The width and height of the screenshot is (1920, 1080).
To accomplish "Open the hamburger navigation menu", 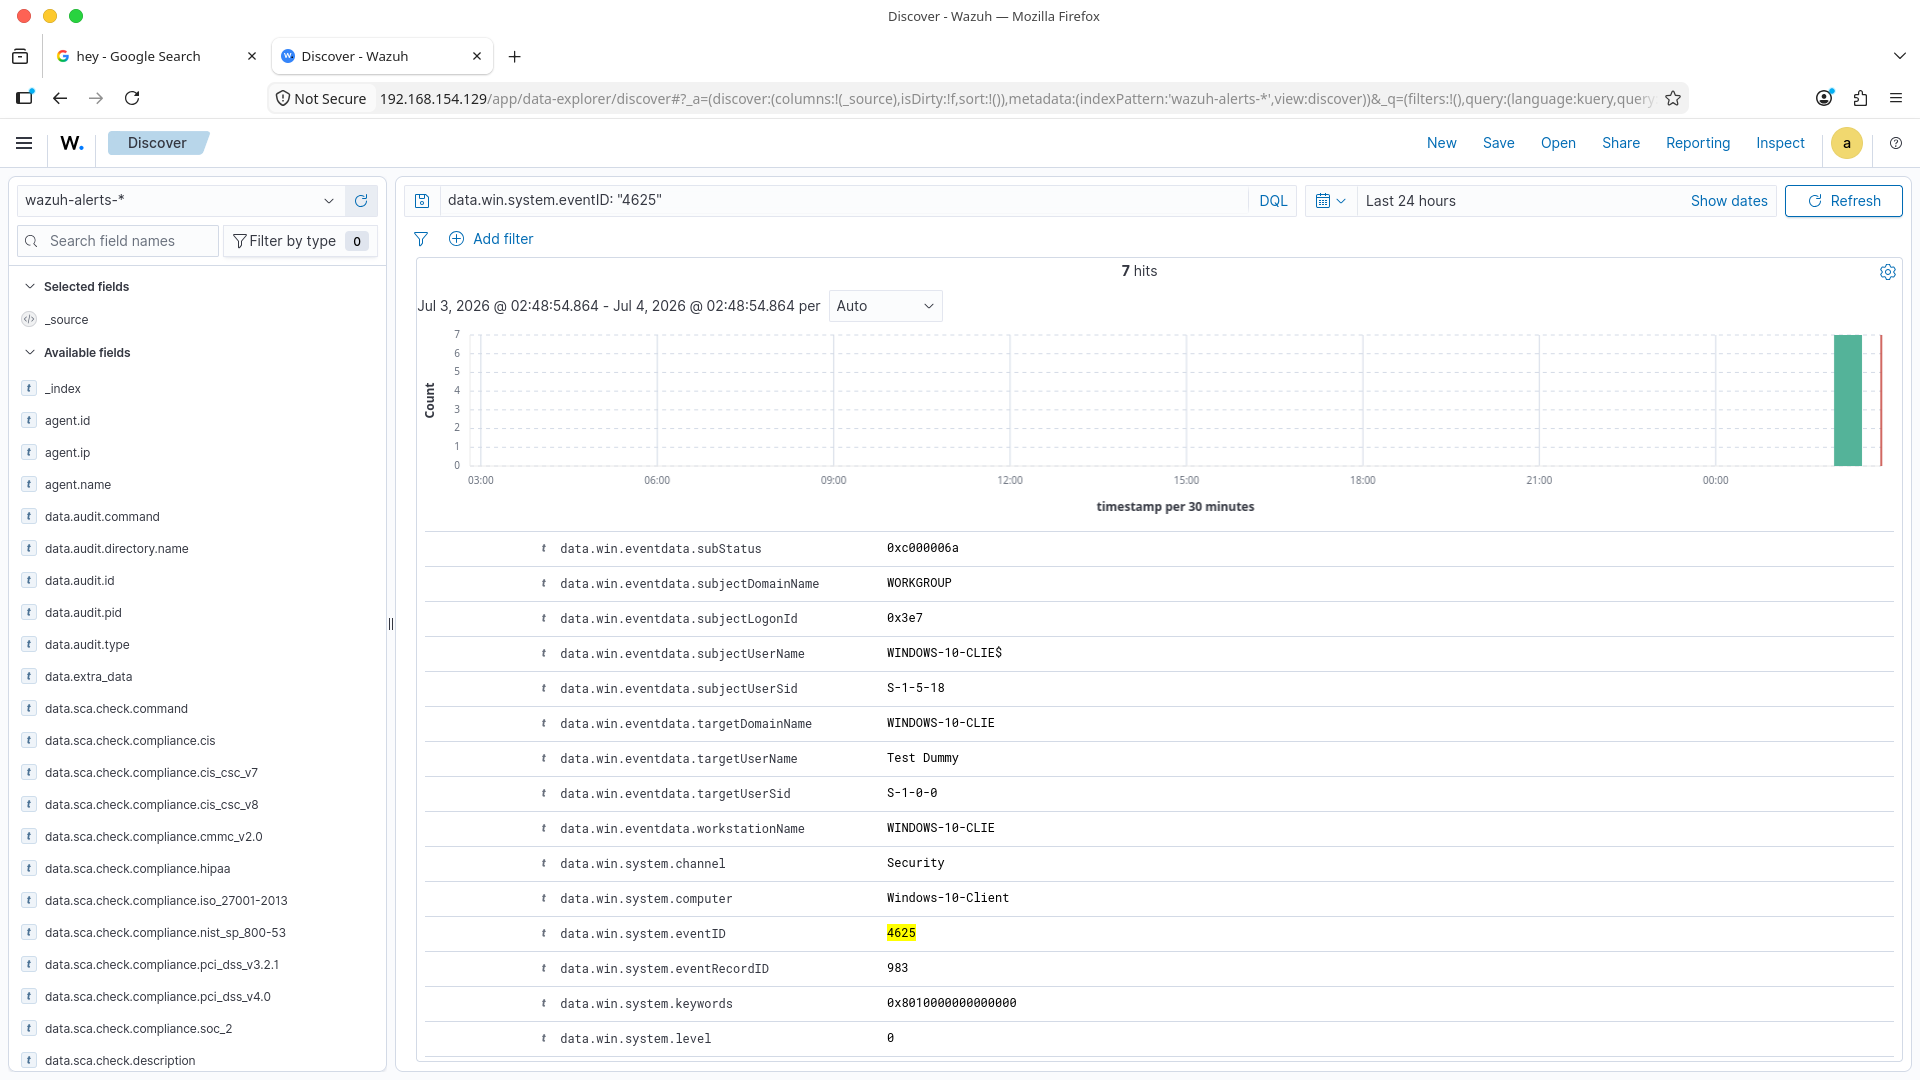I will point(24,143).
